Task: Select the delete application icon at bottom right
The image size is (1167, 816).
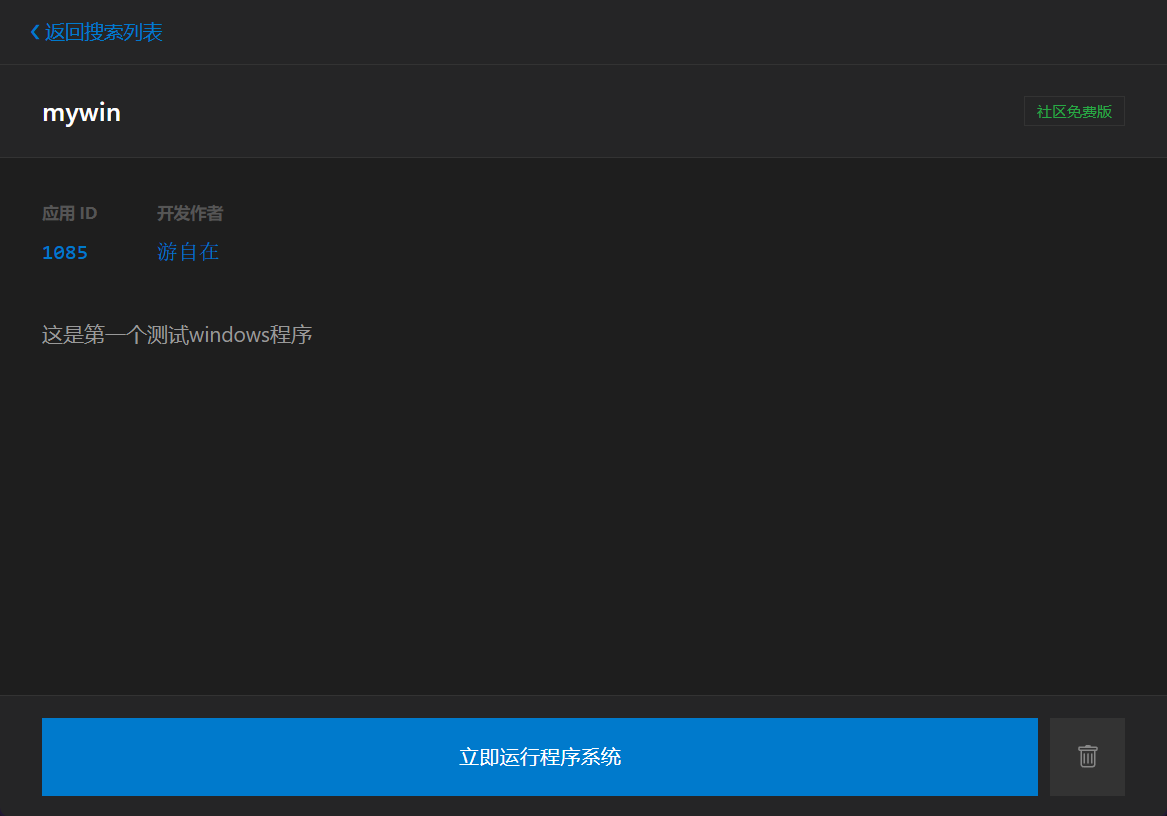Action: [x=1087, y=757]
